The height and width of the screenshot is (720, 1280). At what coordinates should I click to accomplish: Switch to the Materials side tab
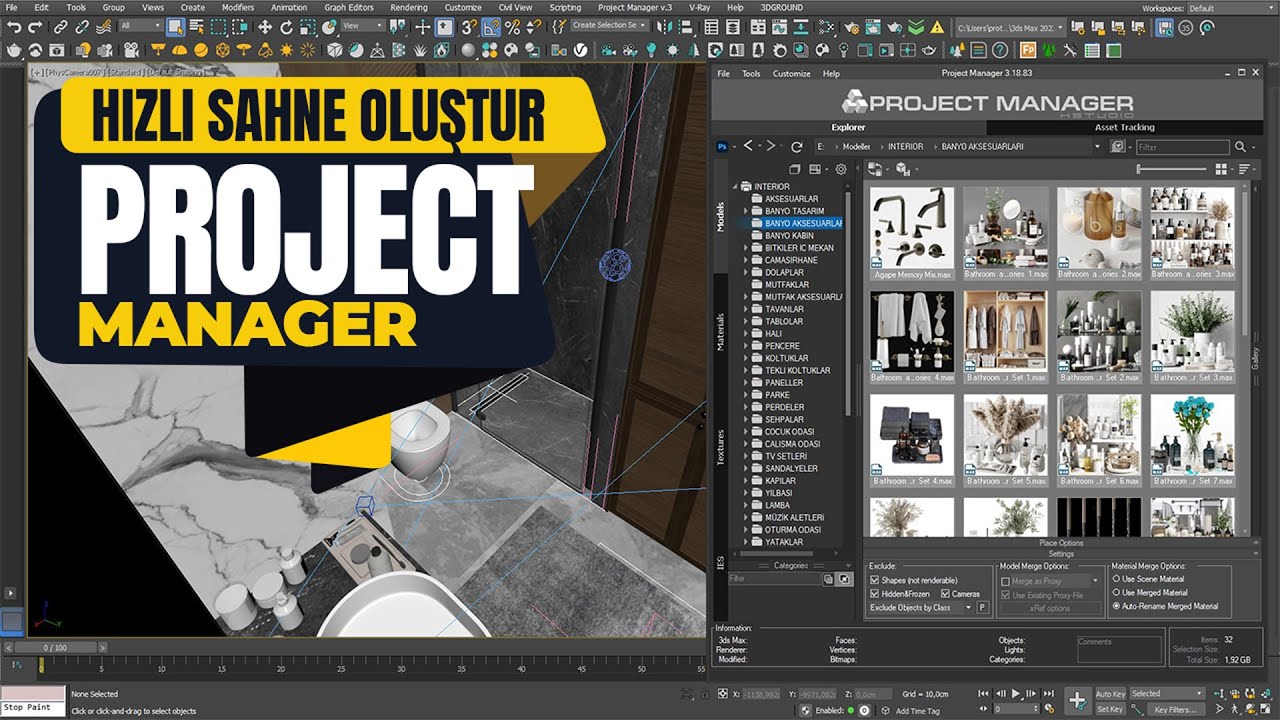(720, 331)
